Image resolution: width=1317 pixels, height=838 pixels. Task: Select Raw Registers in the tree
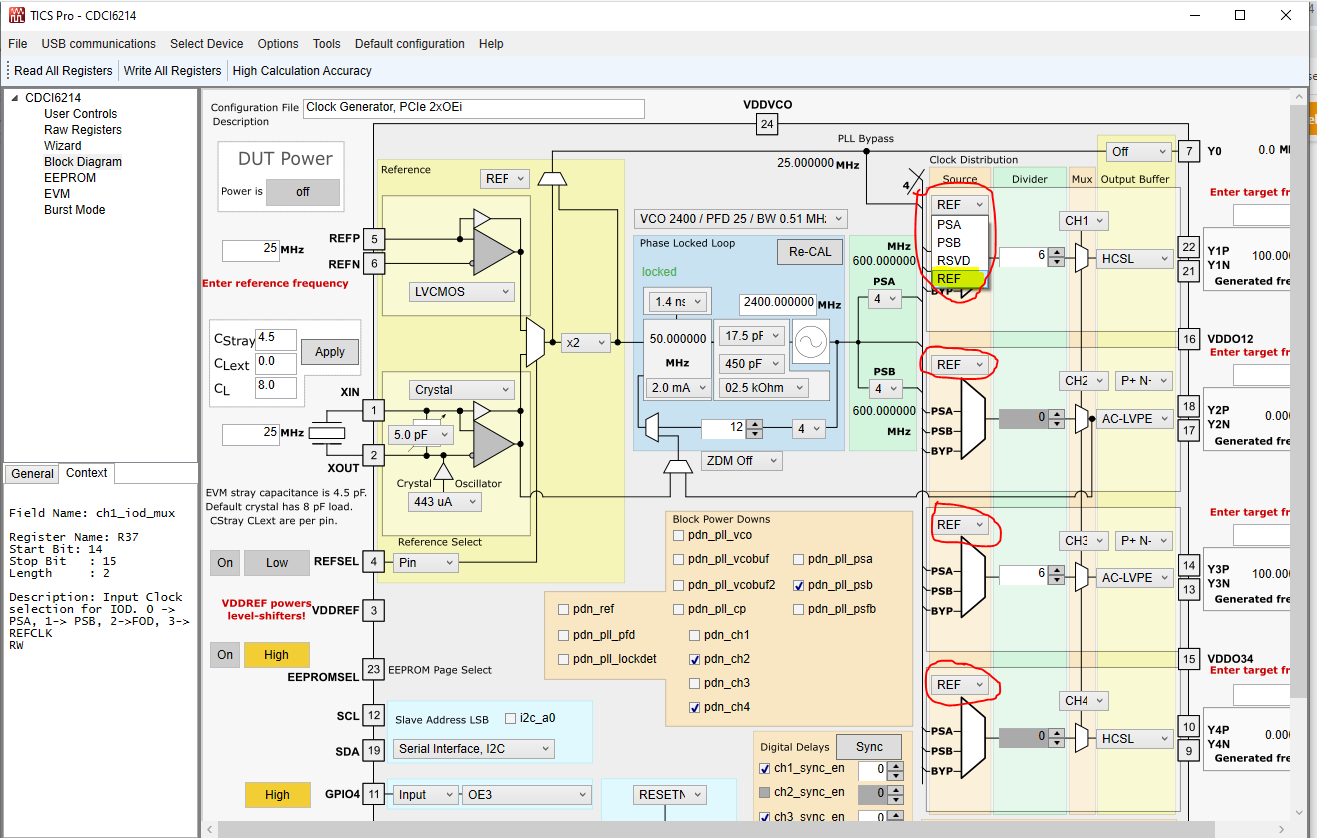point(83,130)
